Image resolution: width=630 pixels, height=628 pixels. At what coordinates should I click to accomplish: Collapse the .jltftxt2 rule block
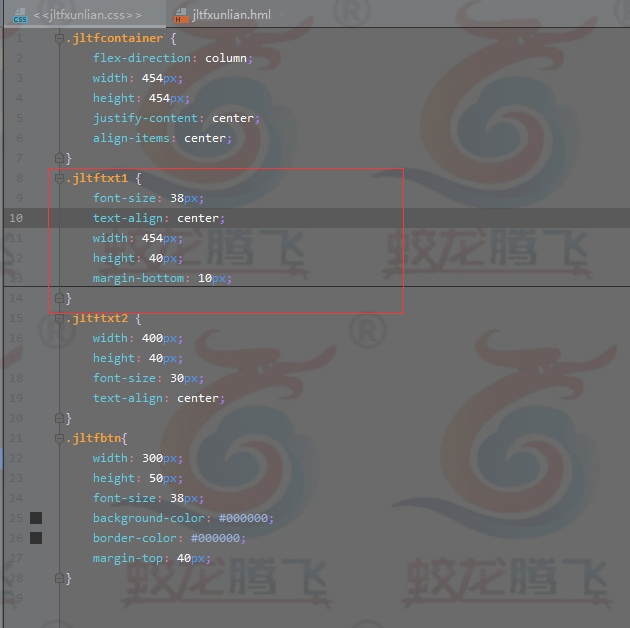[59, 319]
